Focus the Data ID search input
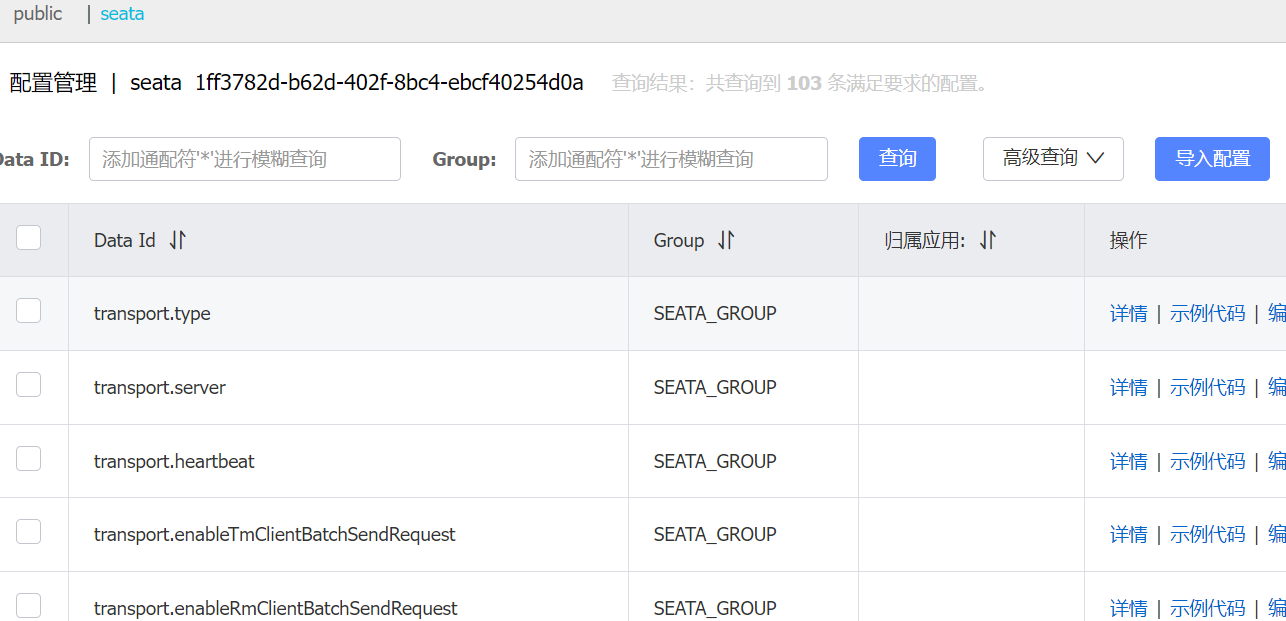 (245, 159)
